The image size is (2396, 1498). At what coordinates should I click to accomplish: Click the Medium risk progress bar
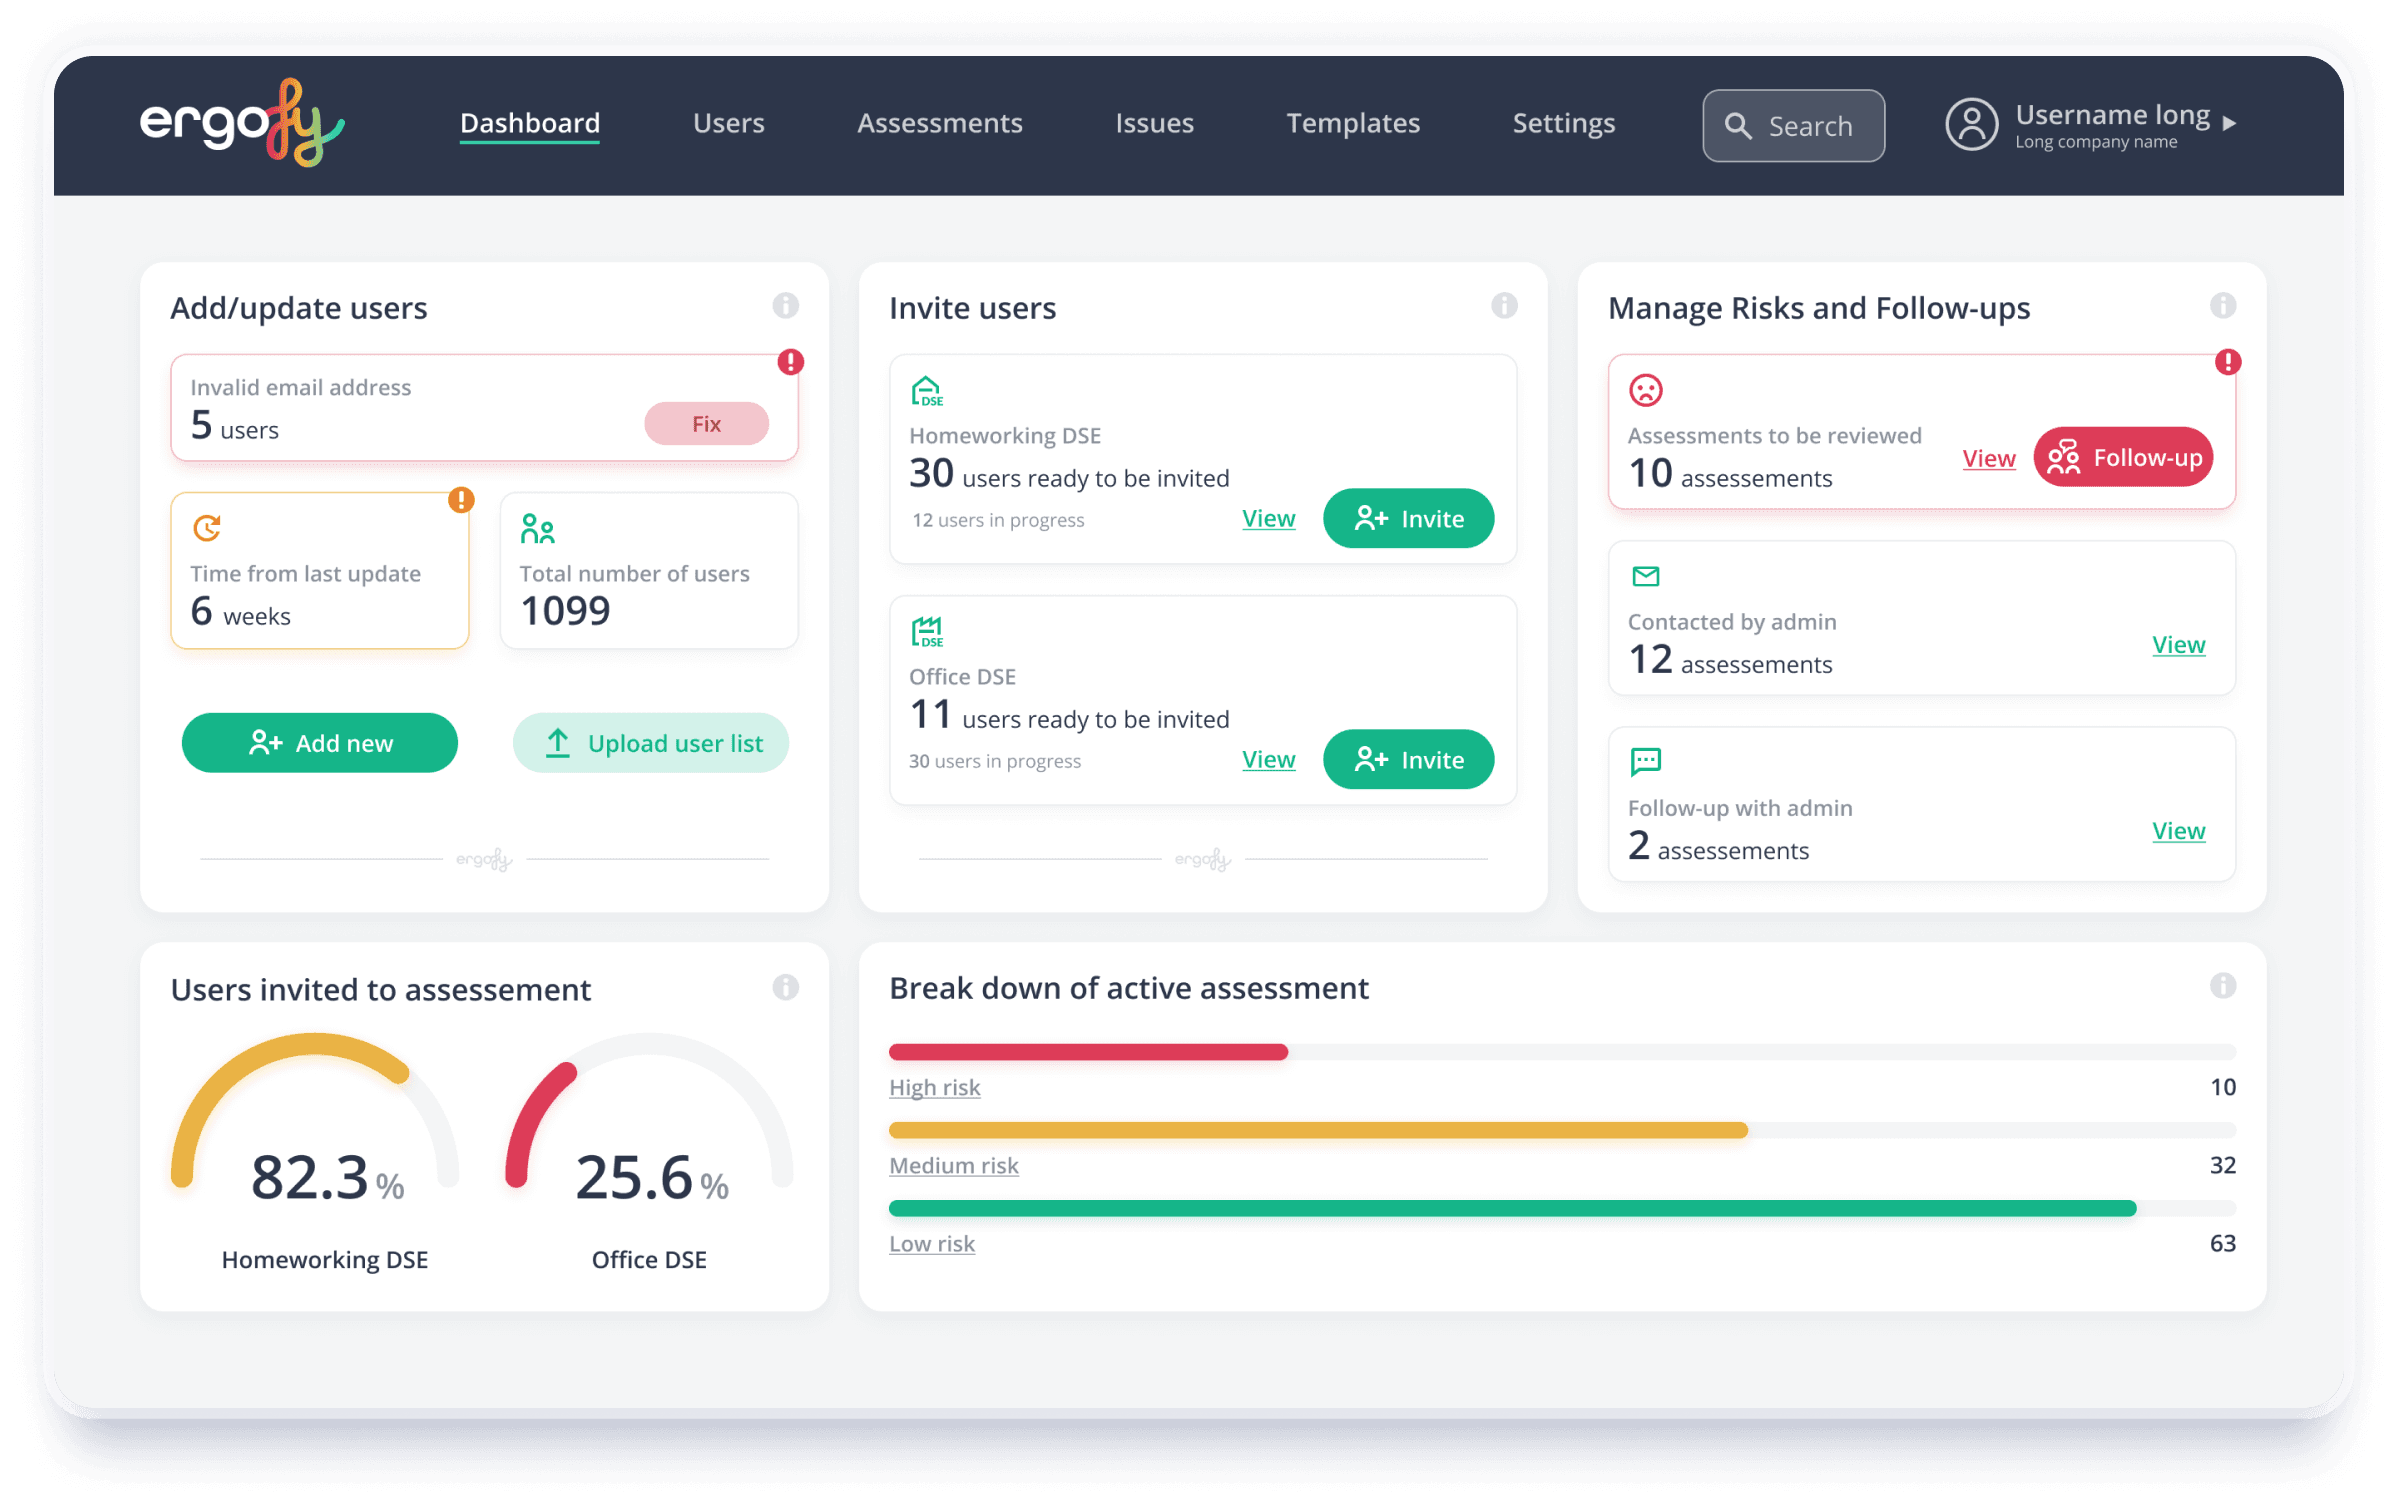tap(1317, 1130)
